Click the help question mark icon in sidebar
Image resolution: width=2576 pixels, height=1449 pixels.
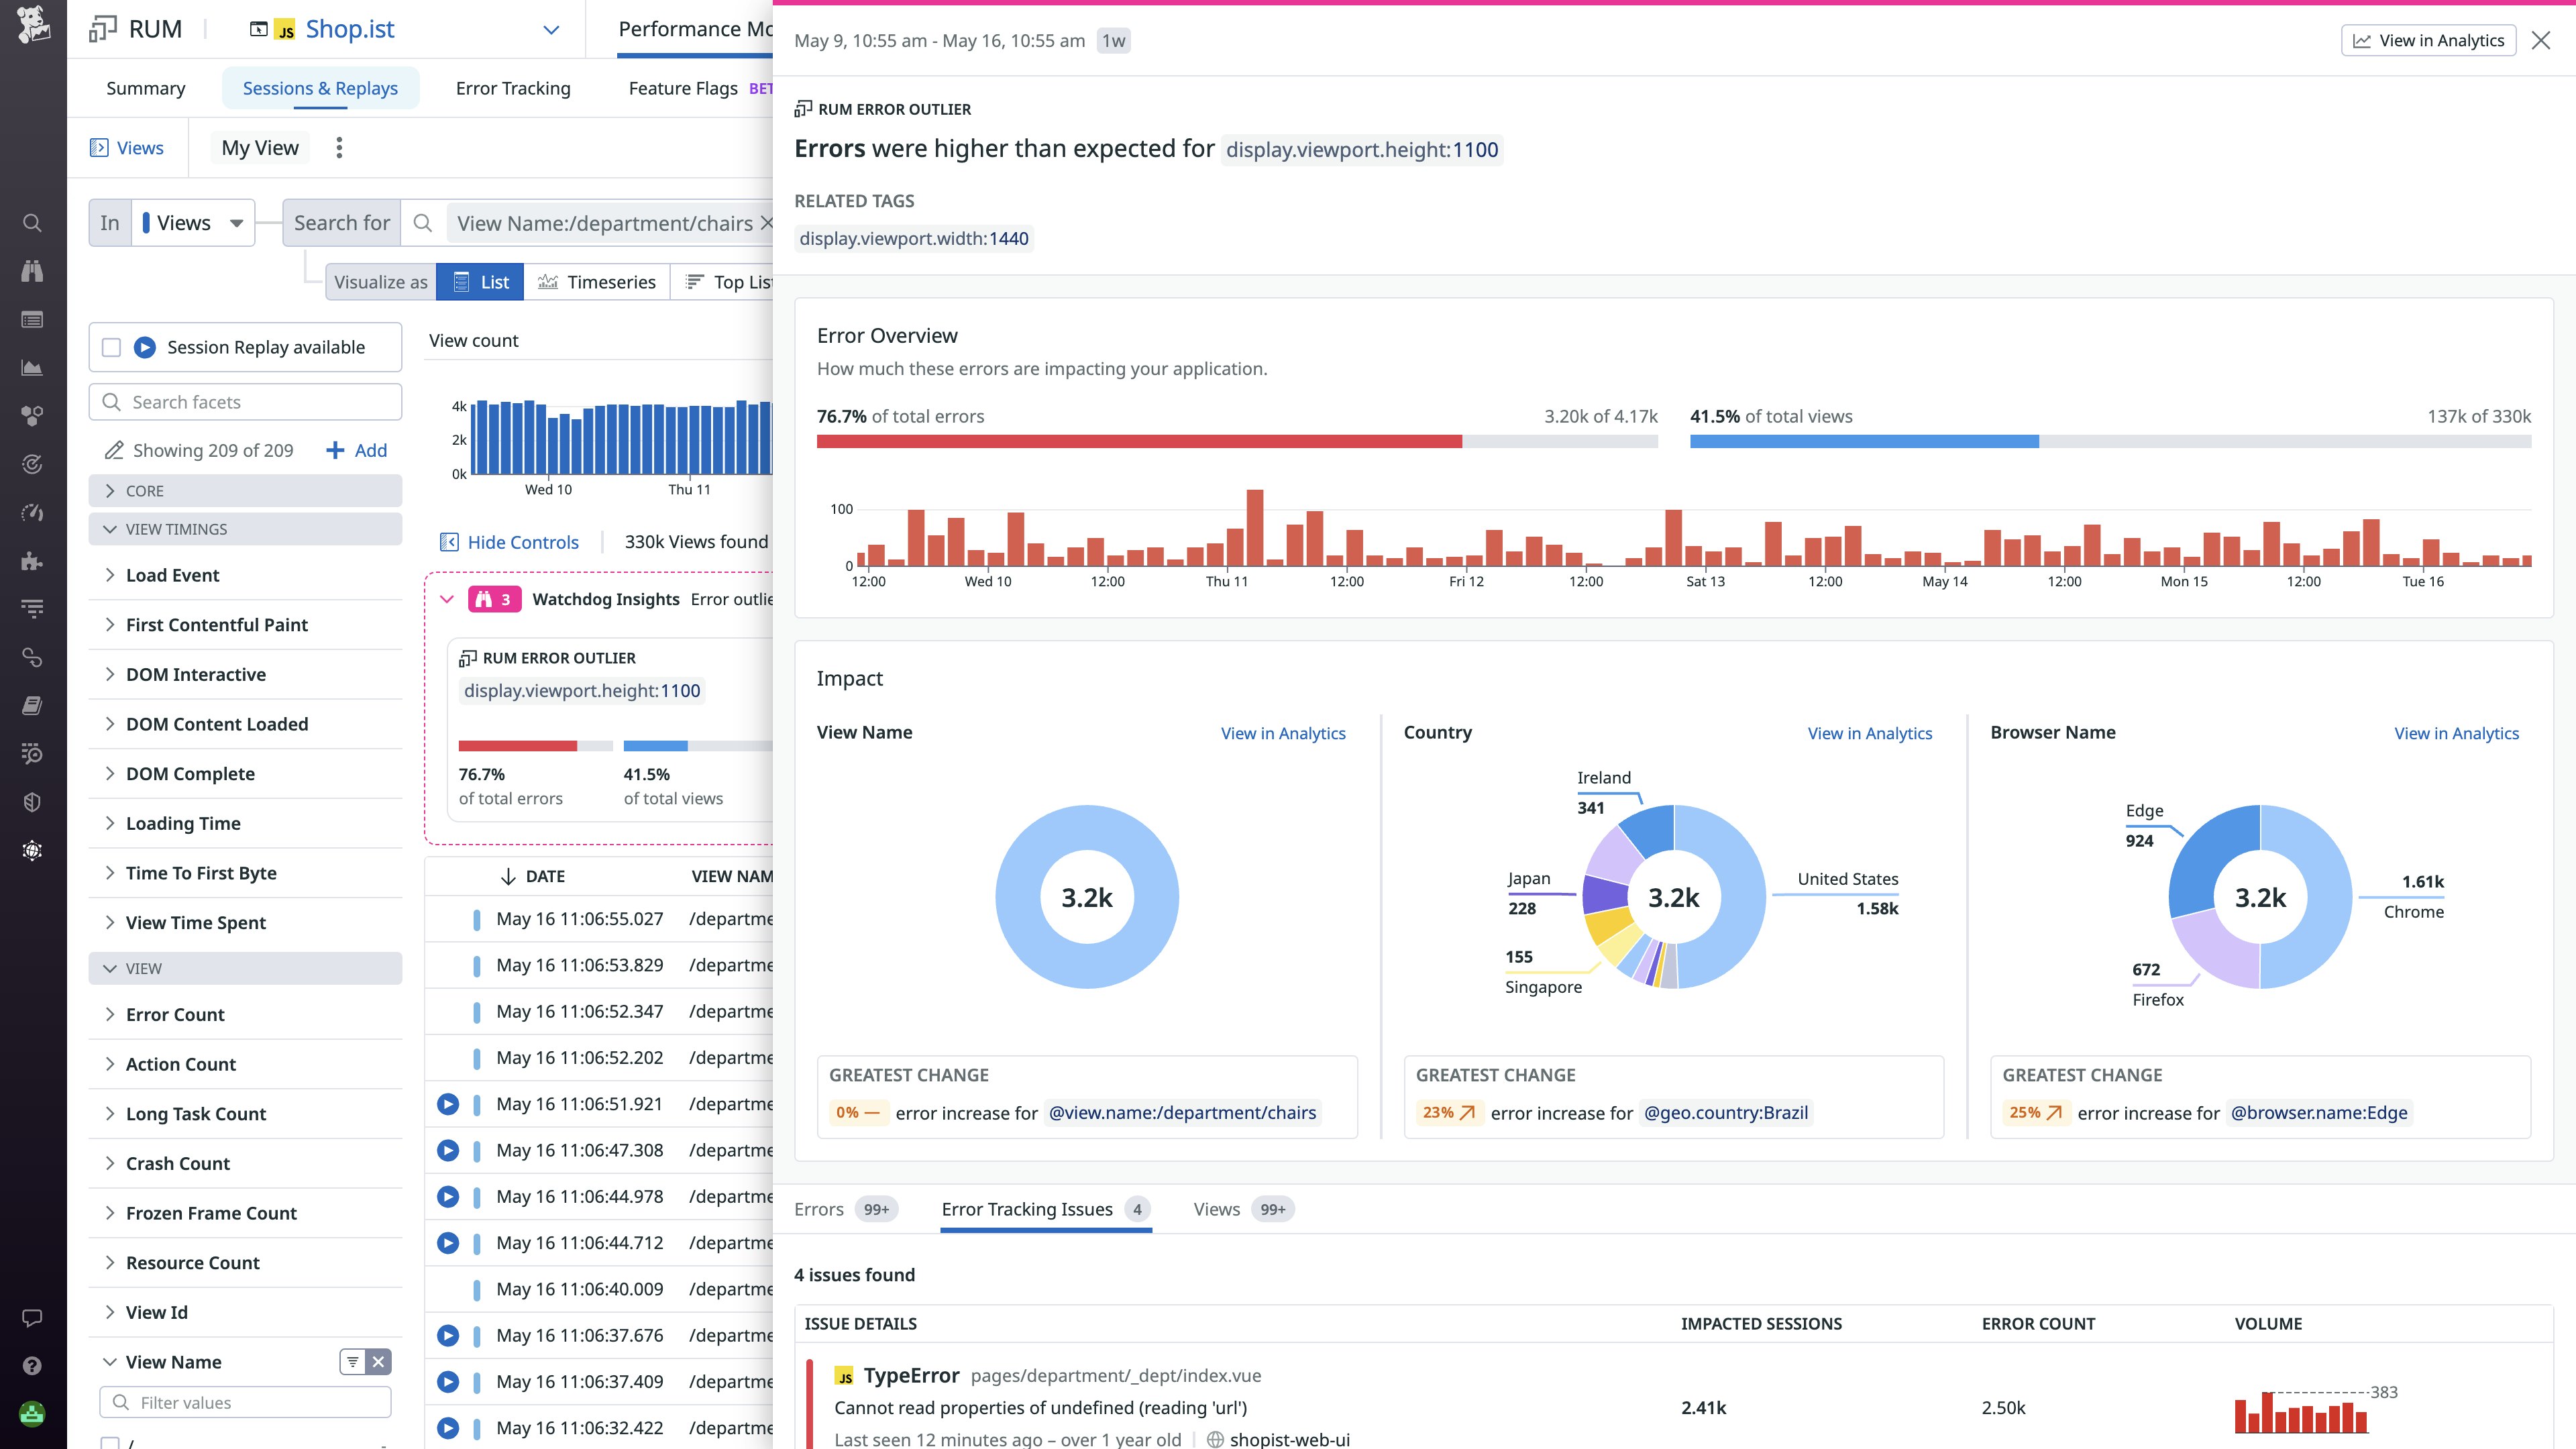coord(32,1366)
